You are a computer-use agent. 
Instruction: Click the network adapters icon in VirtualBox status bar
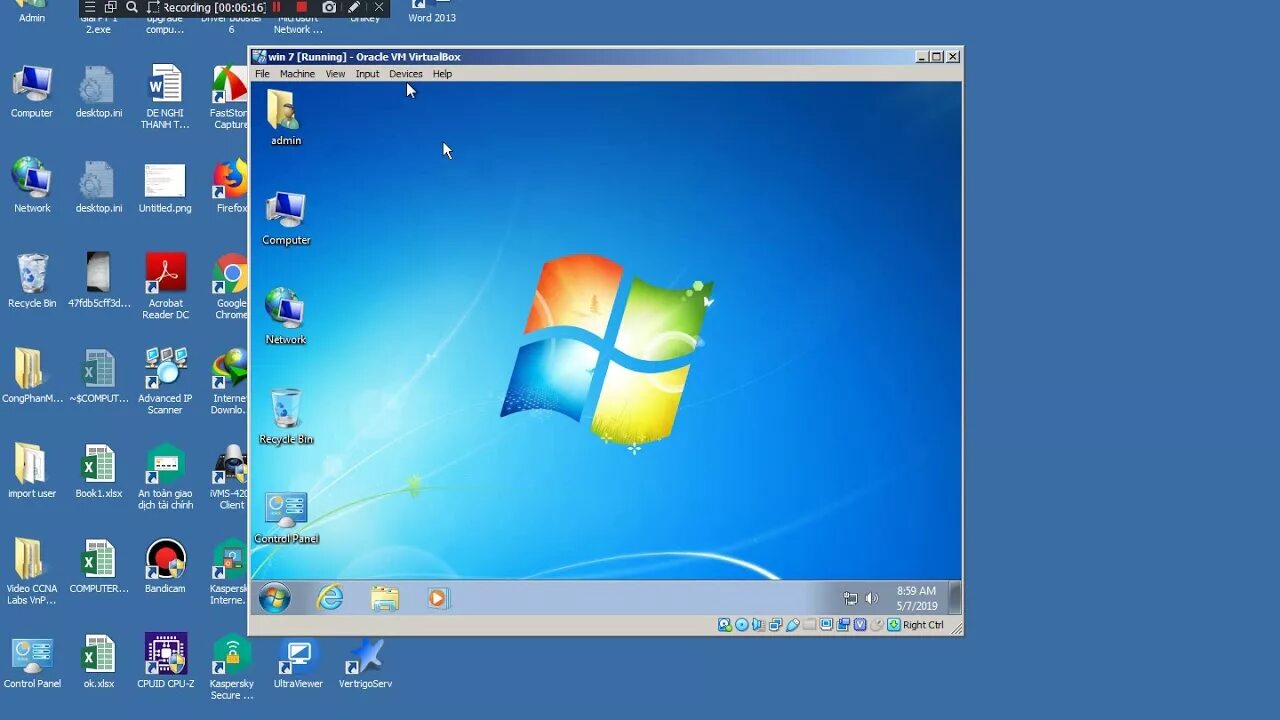775,625
